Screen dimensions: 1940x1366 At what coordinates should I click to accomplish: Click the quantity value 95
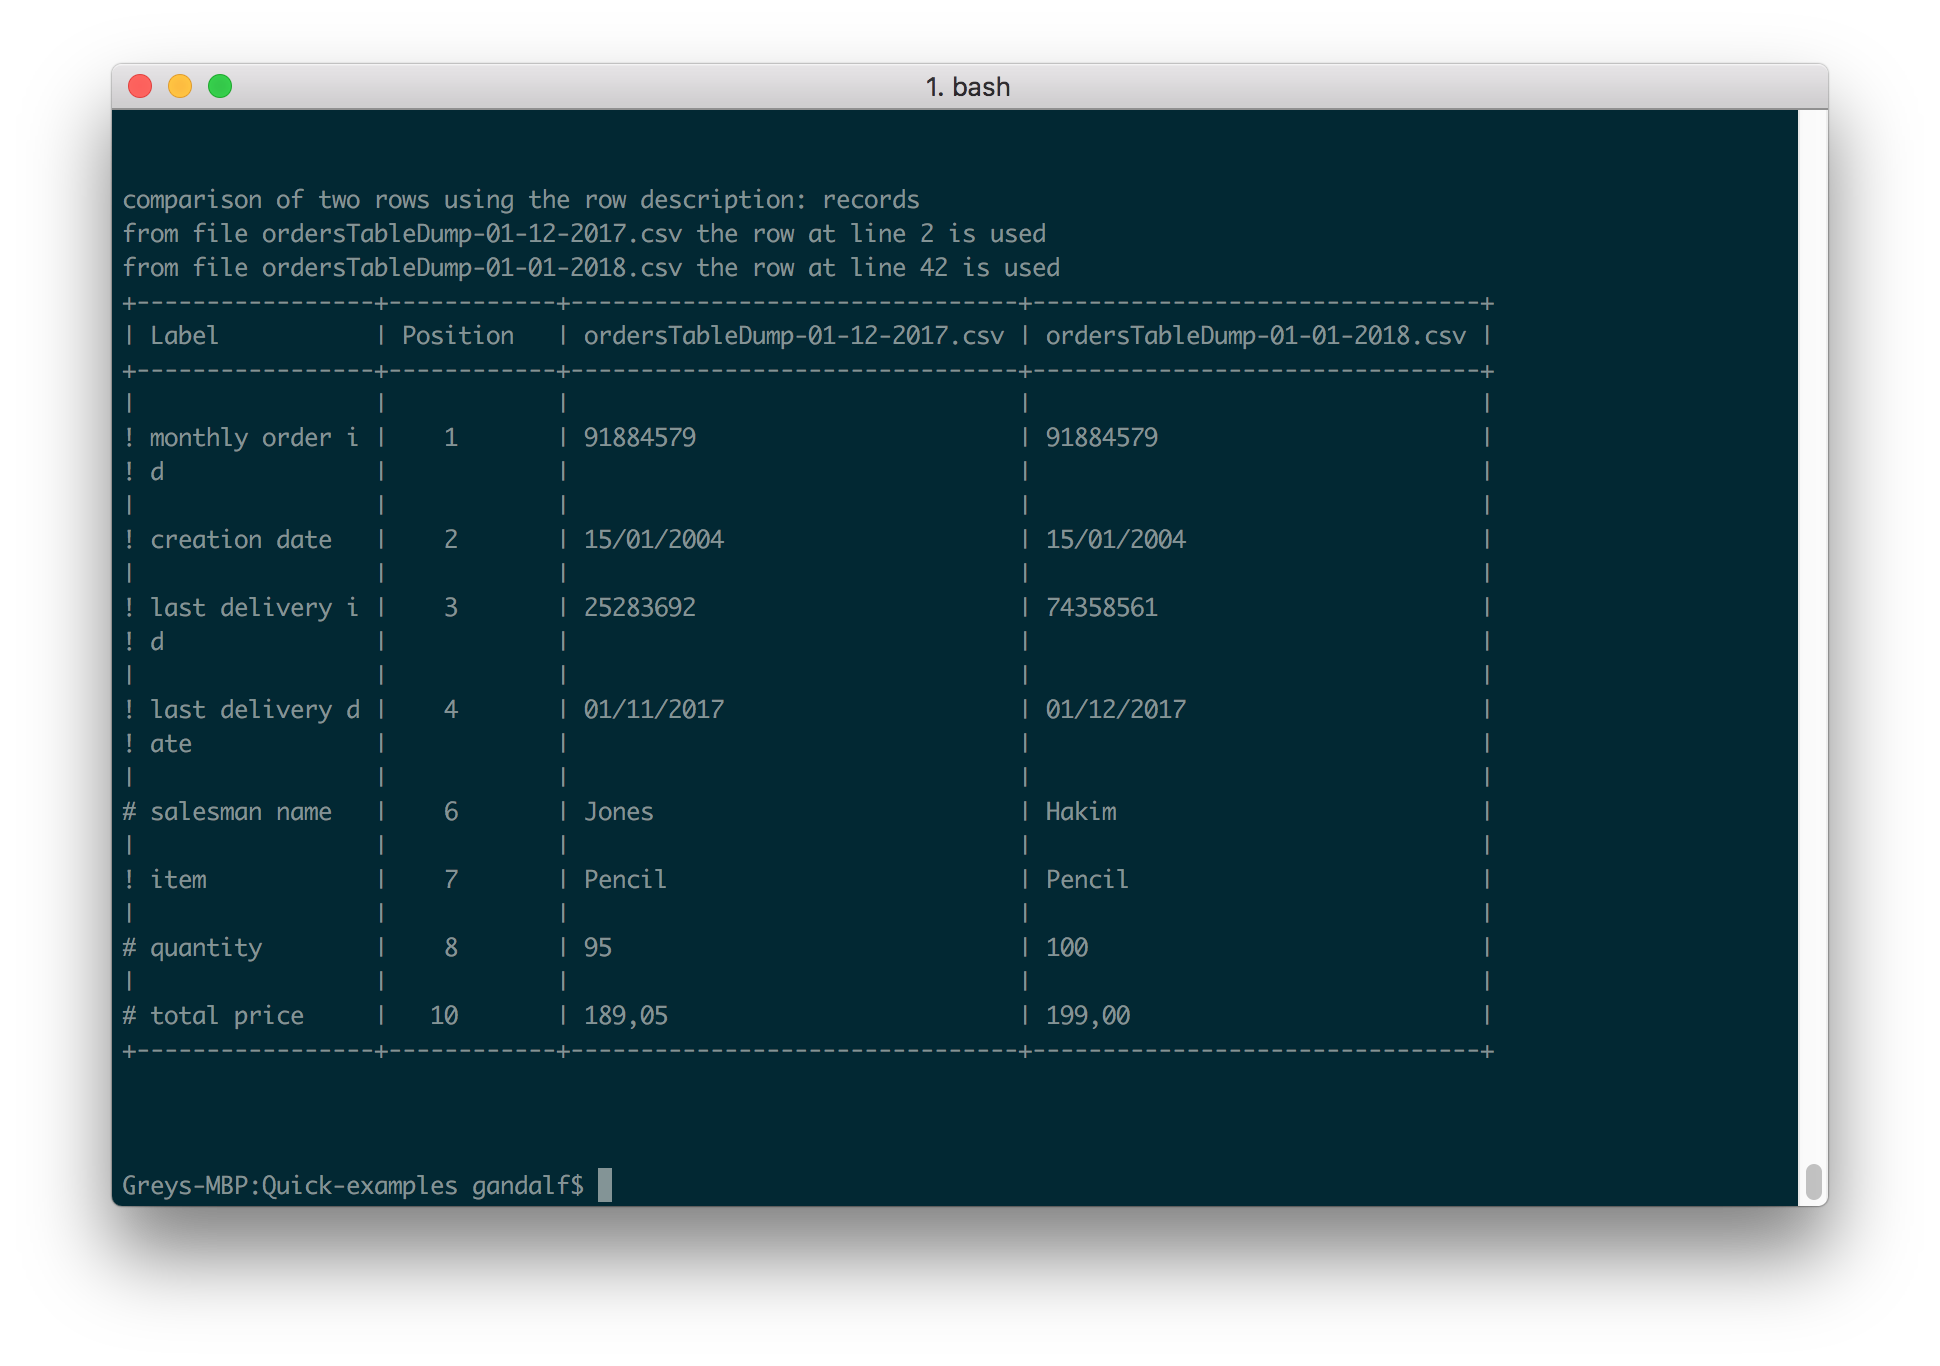(x=597, y=948)
